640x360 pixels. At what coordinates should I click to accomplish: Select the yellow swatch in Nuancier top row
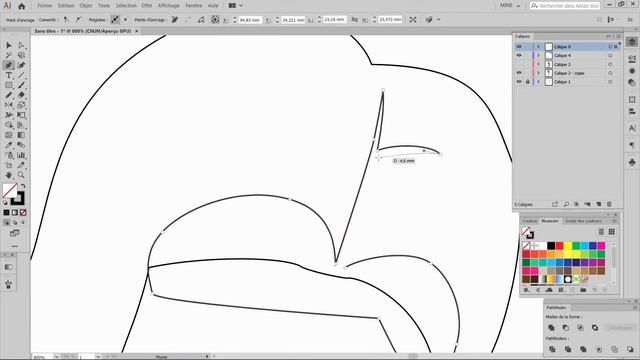tap(568, 246)
